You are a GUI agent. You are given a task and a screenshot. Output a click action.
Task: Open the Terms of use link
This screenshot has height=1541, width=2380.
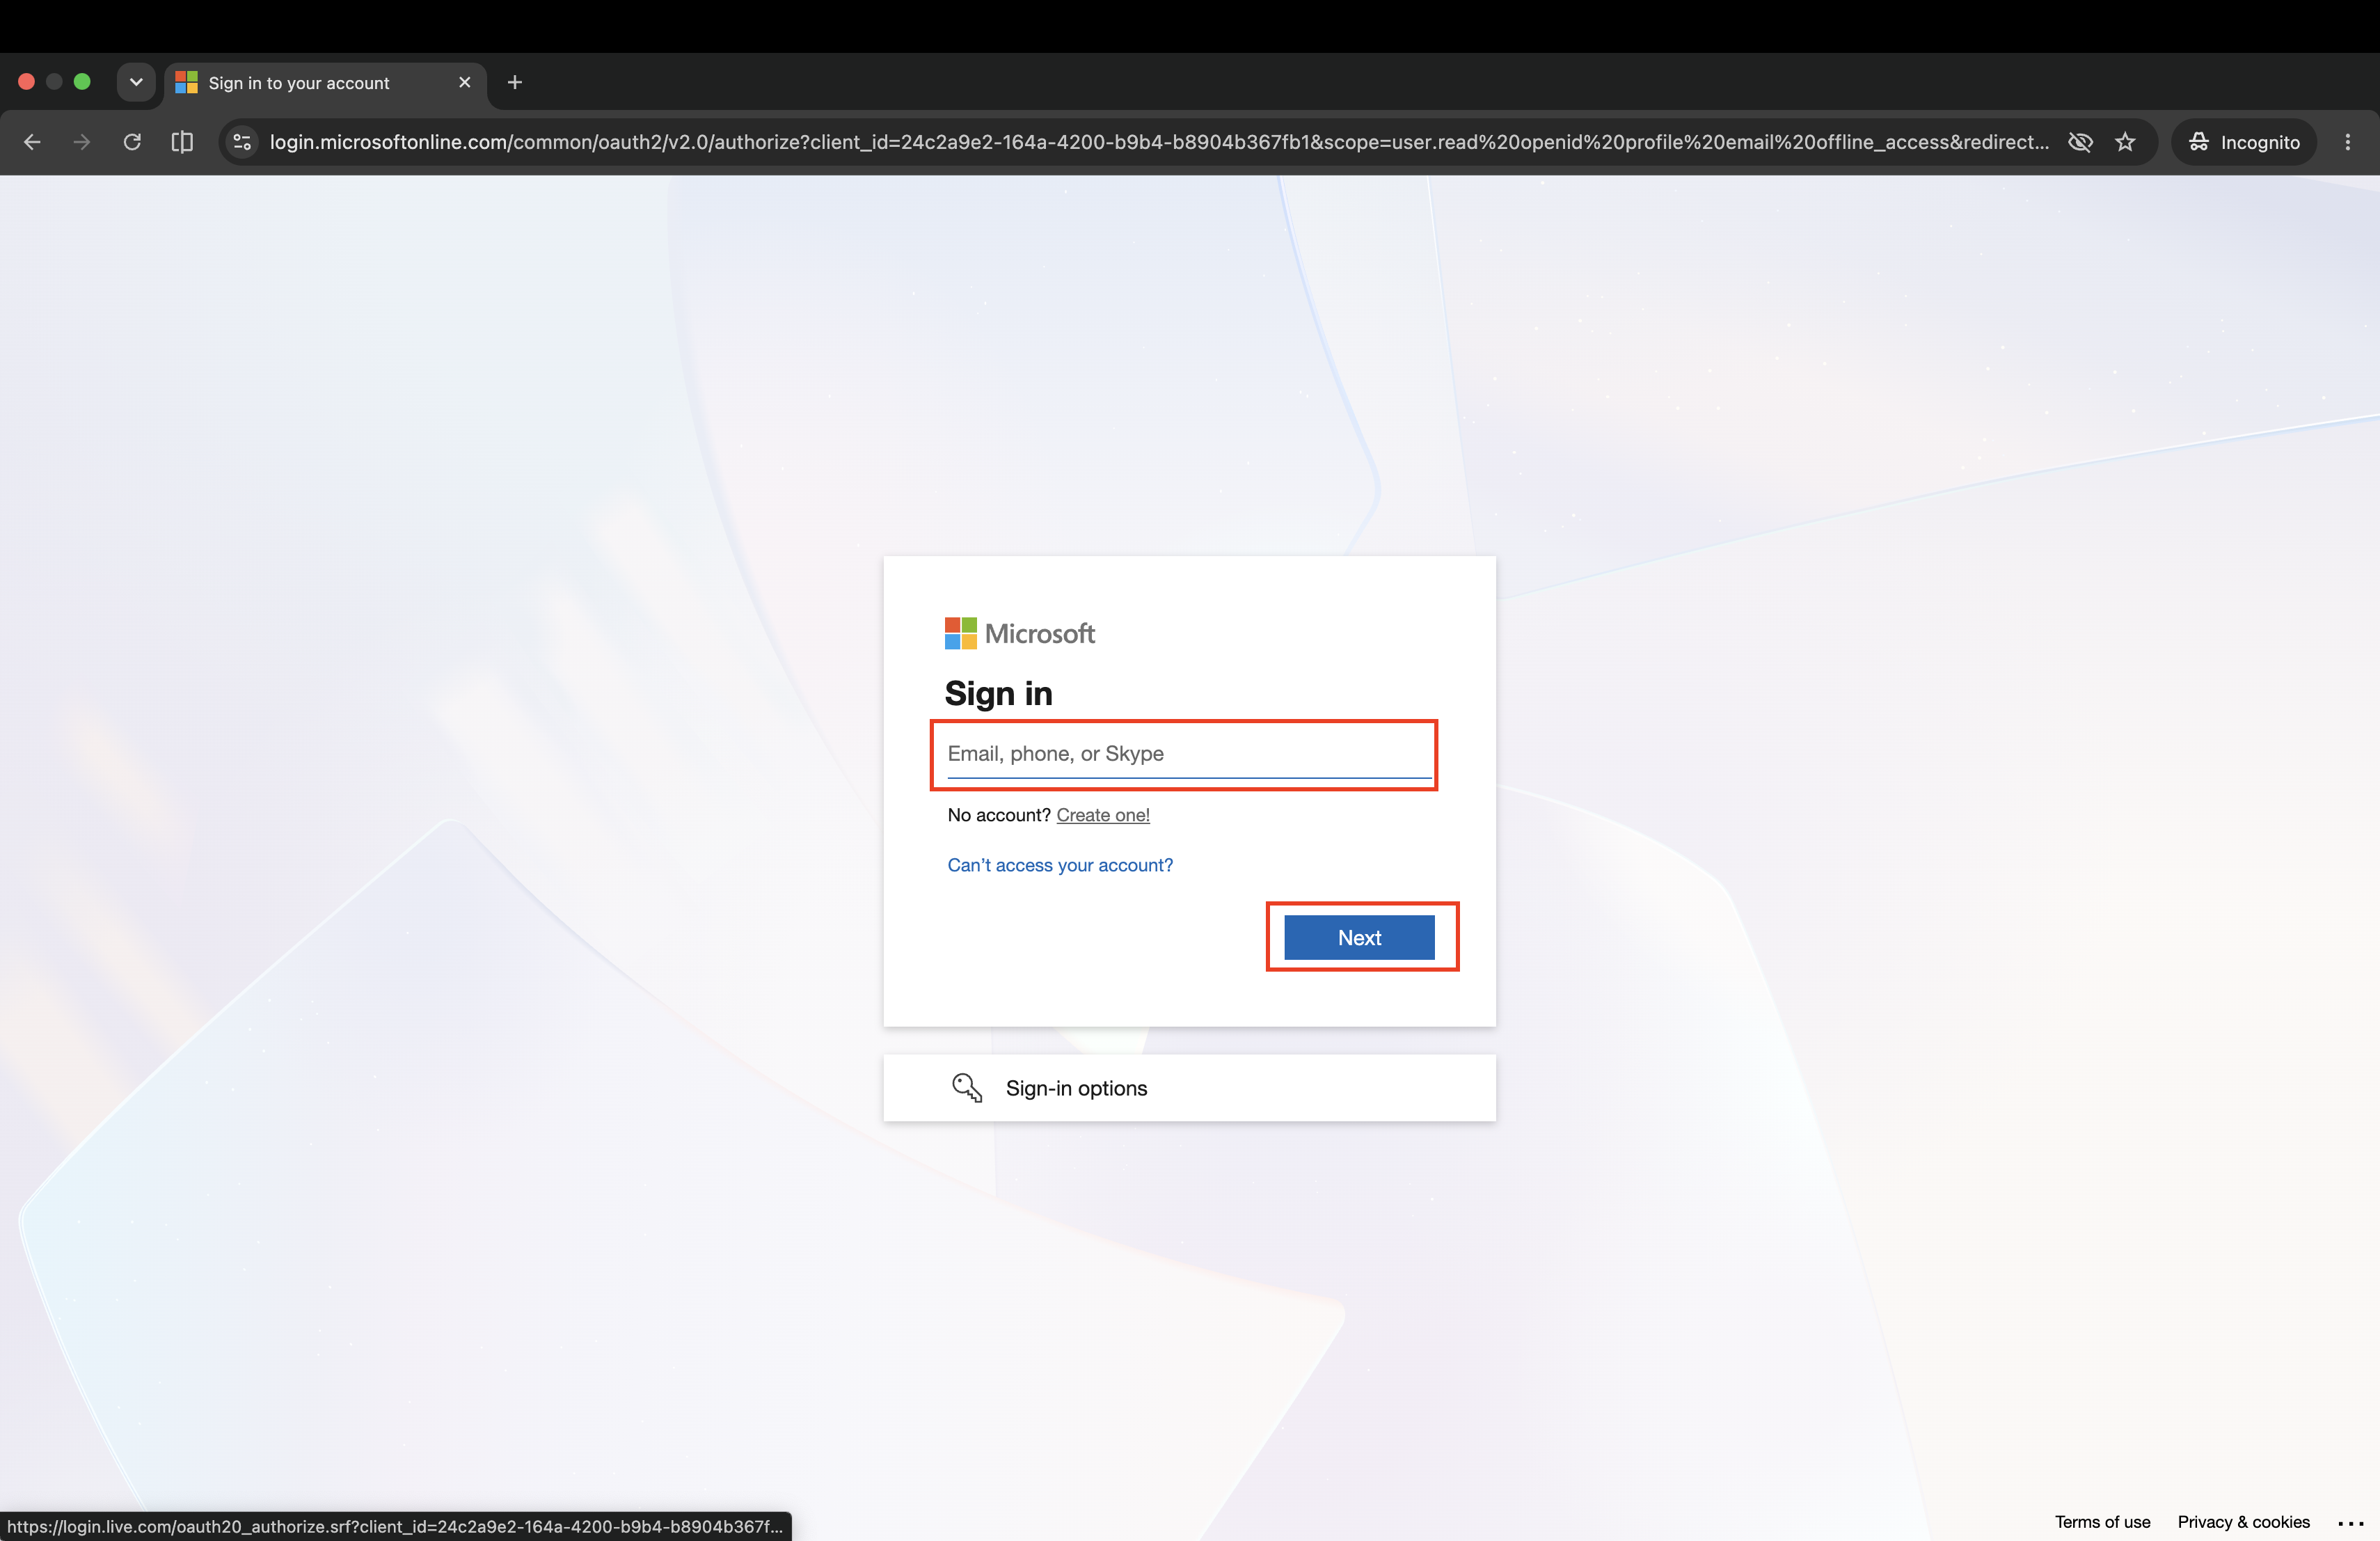[x=2102, y=1521]
